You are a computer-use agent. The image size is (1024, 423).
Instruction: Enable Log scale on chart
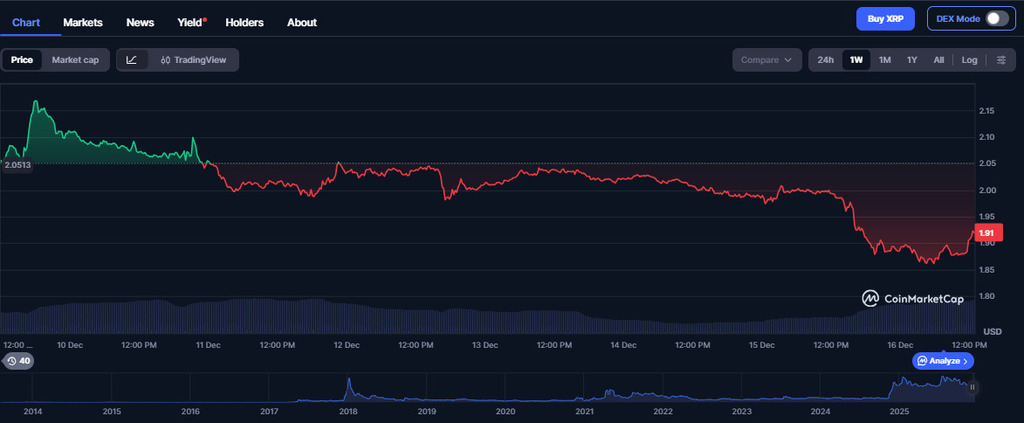coord(969,60)
